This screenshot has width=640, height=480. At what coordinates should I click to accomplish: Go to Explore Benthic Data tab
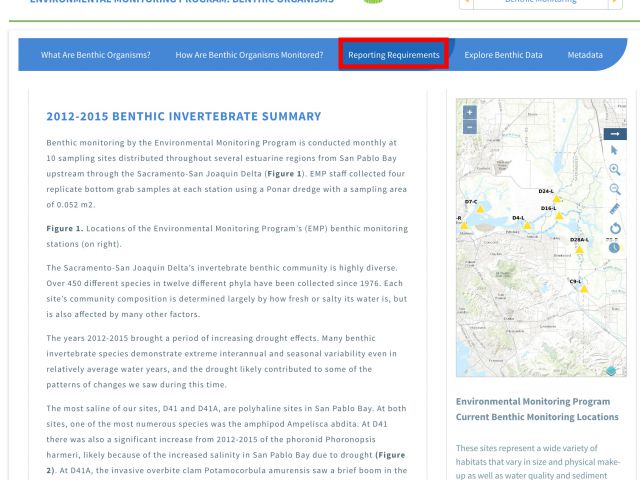(x=503, y=55)
